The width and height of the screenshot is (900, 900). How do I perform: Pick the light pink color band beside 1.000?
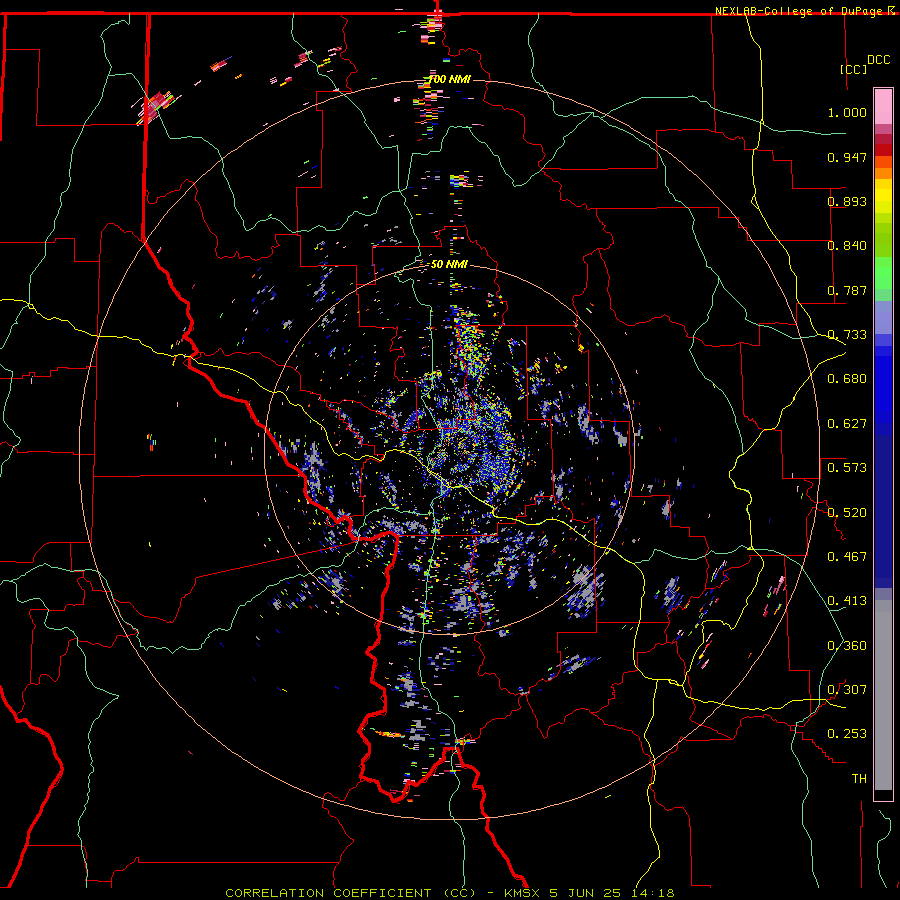point(883,107)
